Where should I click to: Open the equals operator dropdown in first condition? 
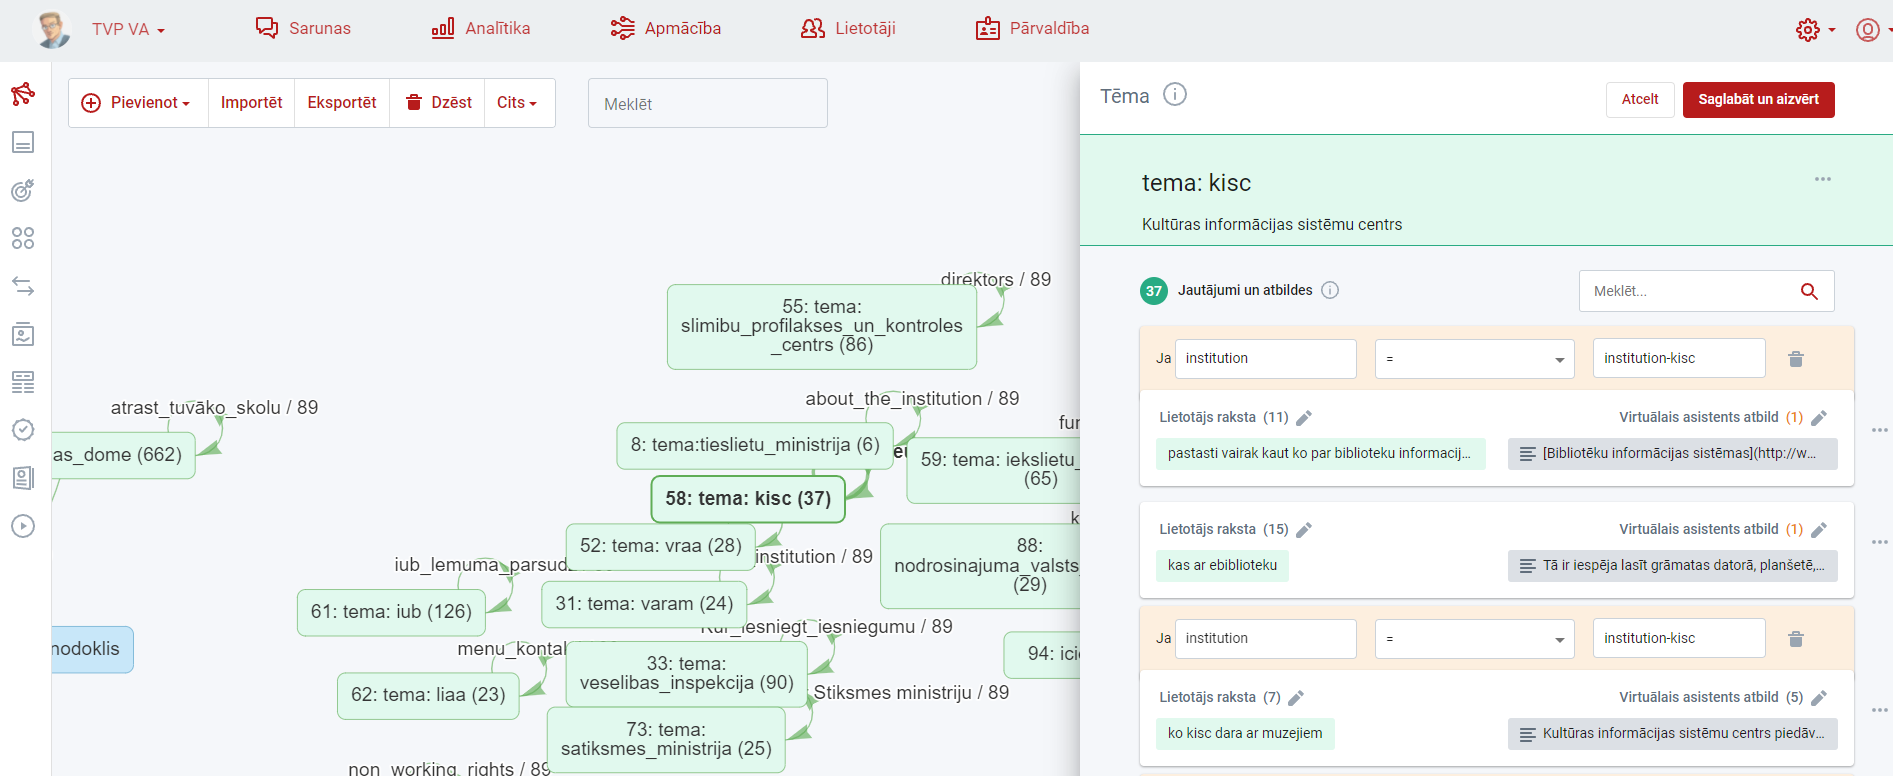pyautogui.click(x=1474, y=359)
